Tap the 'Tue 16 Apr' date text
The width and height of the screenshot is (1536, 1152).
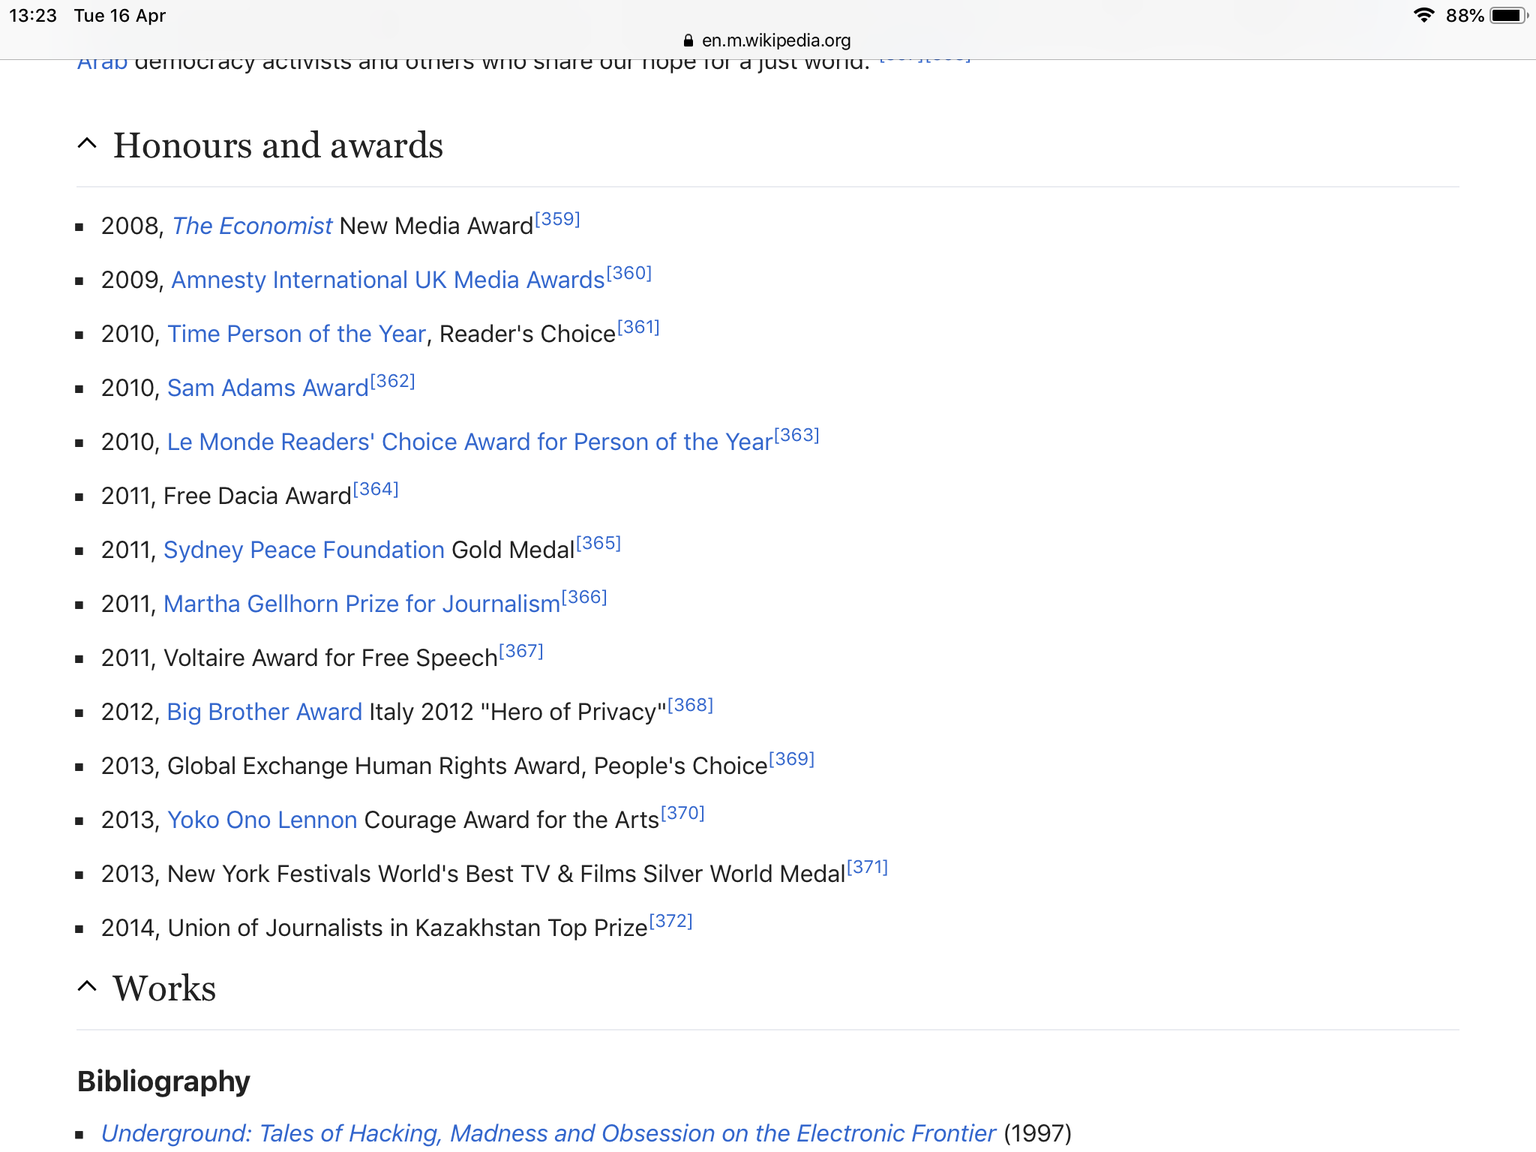pos(120,15)
